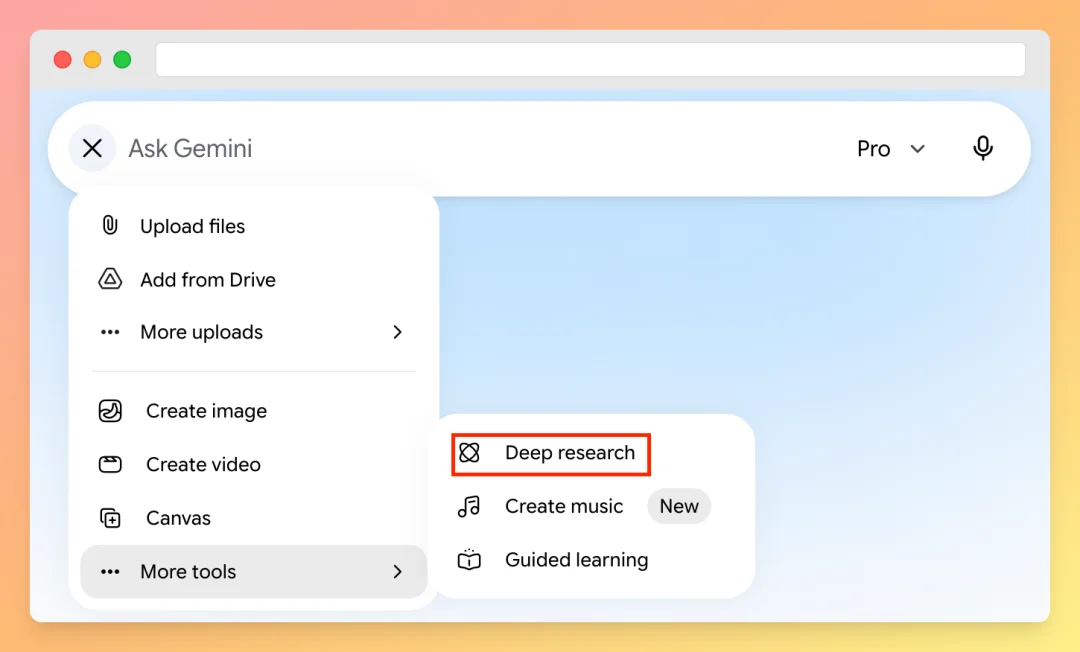Expand the More tools chevron arrow
The width and height of the screenshot is (1080, 652).
click(x=397, y=571)
